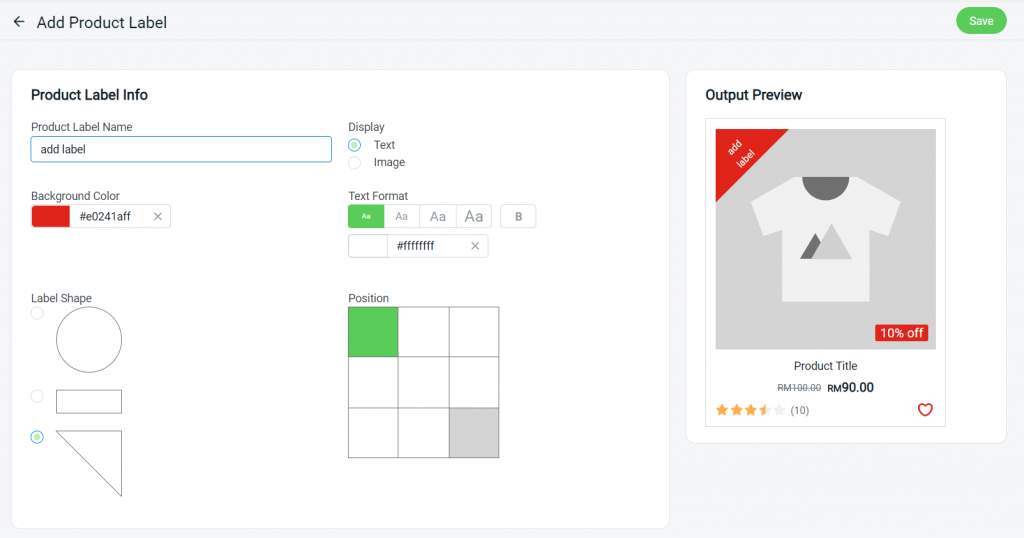Choose the largest Aa text size
The image size is (1024, 538).
[x=473, y=217]
